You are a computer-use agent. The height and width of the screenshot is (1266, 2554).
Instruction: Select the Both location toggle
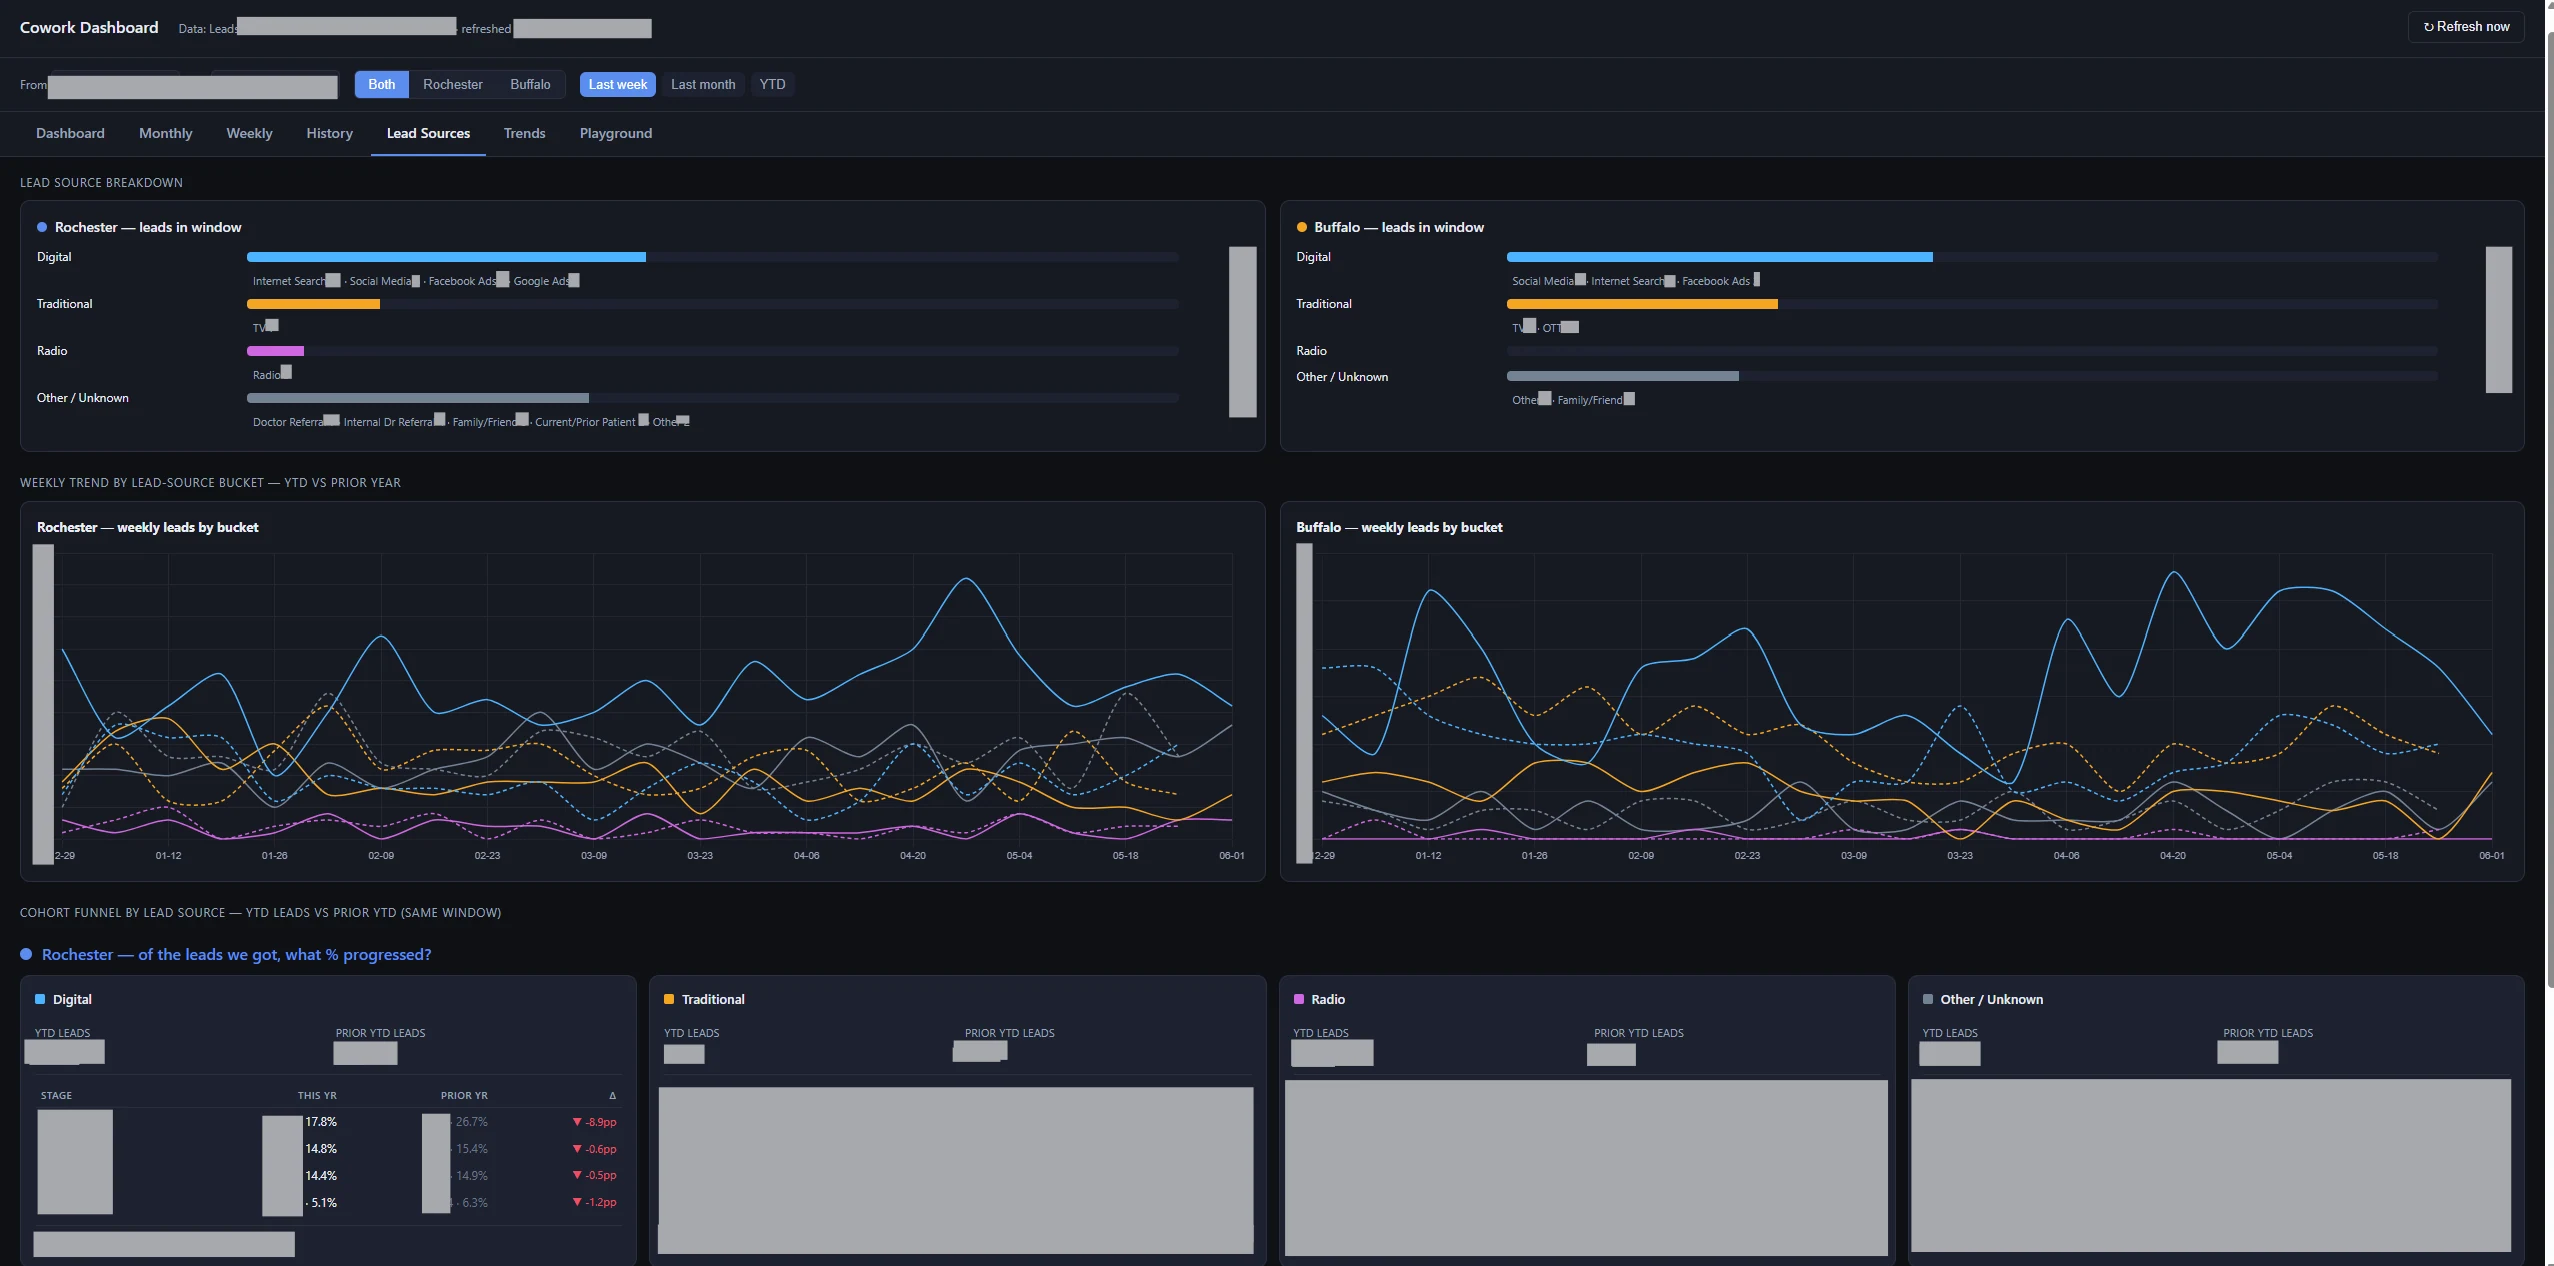[381, 85]
